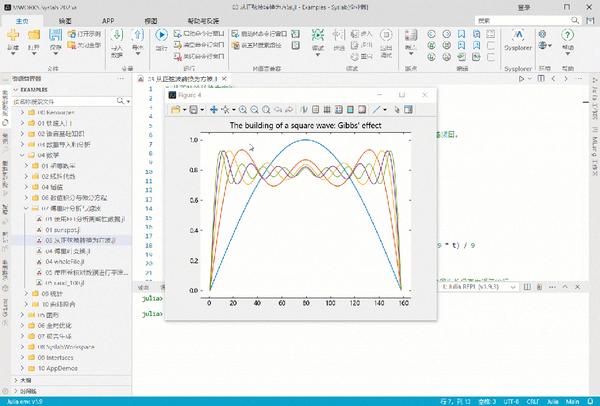600x406 pixels.
Task: Open 04 wholeFile.jl in file tree
Action: pos(65,262)
